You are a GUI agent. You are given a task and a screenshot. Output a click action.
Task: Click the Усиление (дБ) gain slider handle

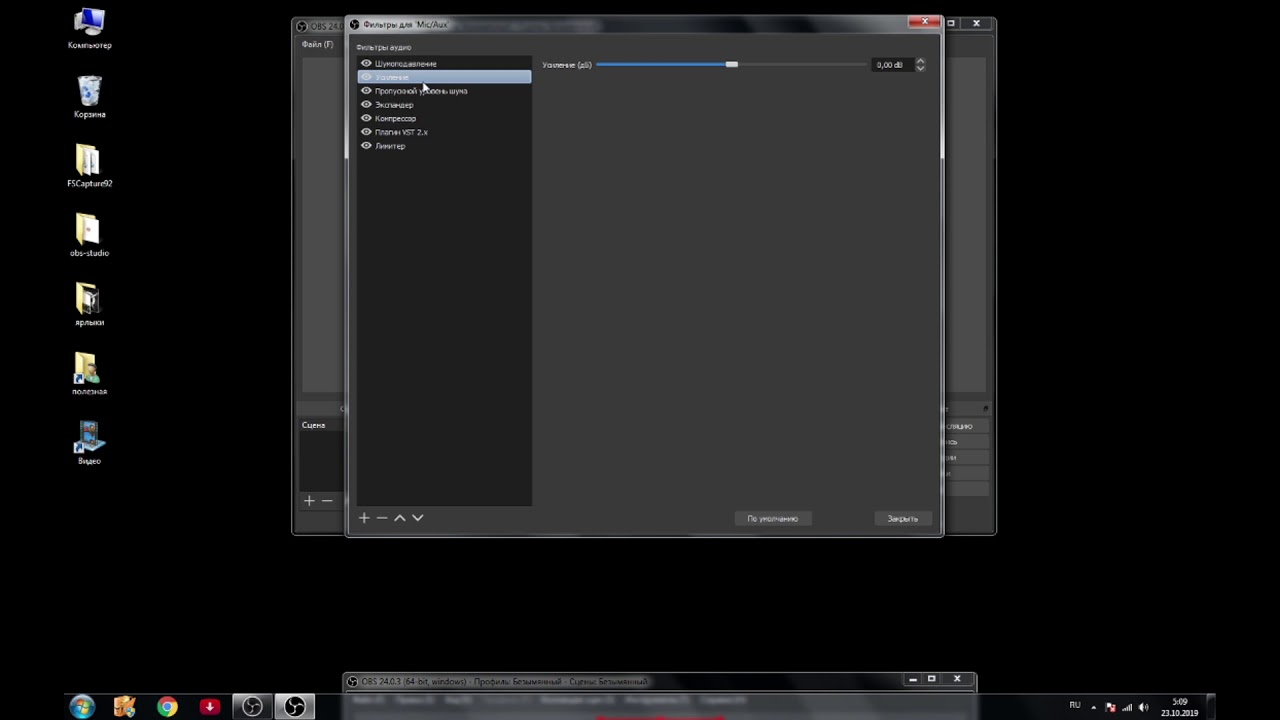click(x=732, y=65)
